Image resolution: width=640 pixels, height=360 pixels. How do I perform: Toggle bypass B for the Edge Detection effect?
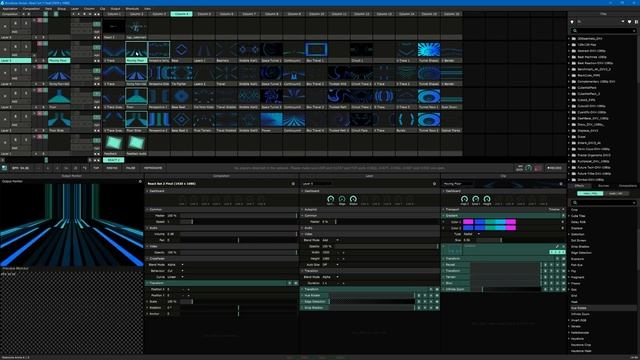click(x=419, y=302)
